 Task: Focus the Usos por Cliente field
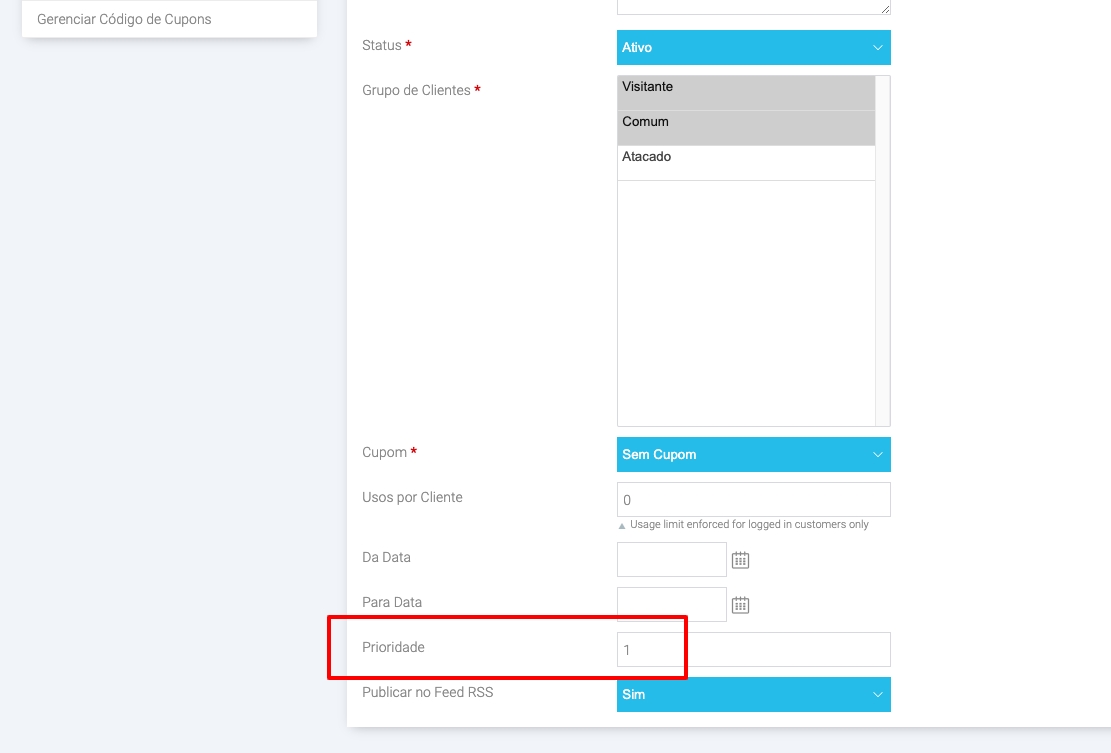753,499
